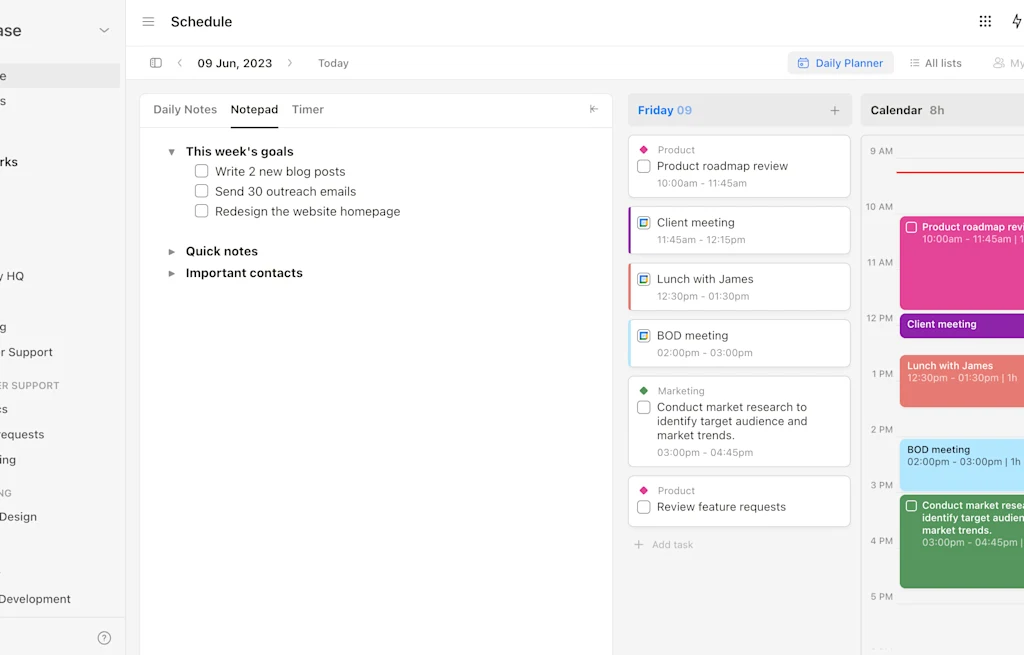The width and height of the screenshot is (1024, 655).
Task: Click the lightning bolt icon
Action: point(1017,22)
